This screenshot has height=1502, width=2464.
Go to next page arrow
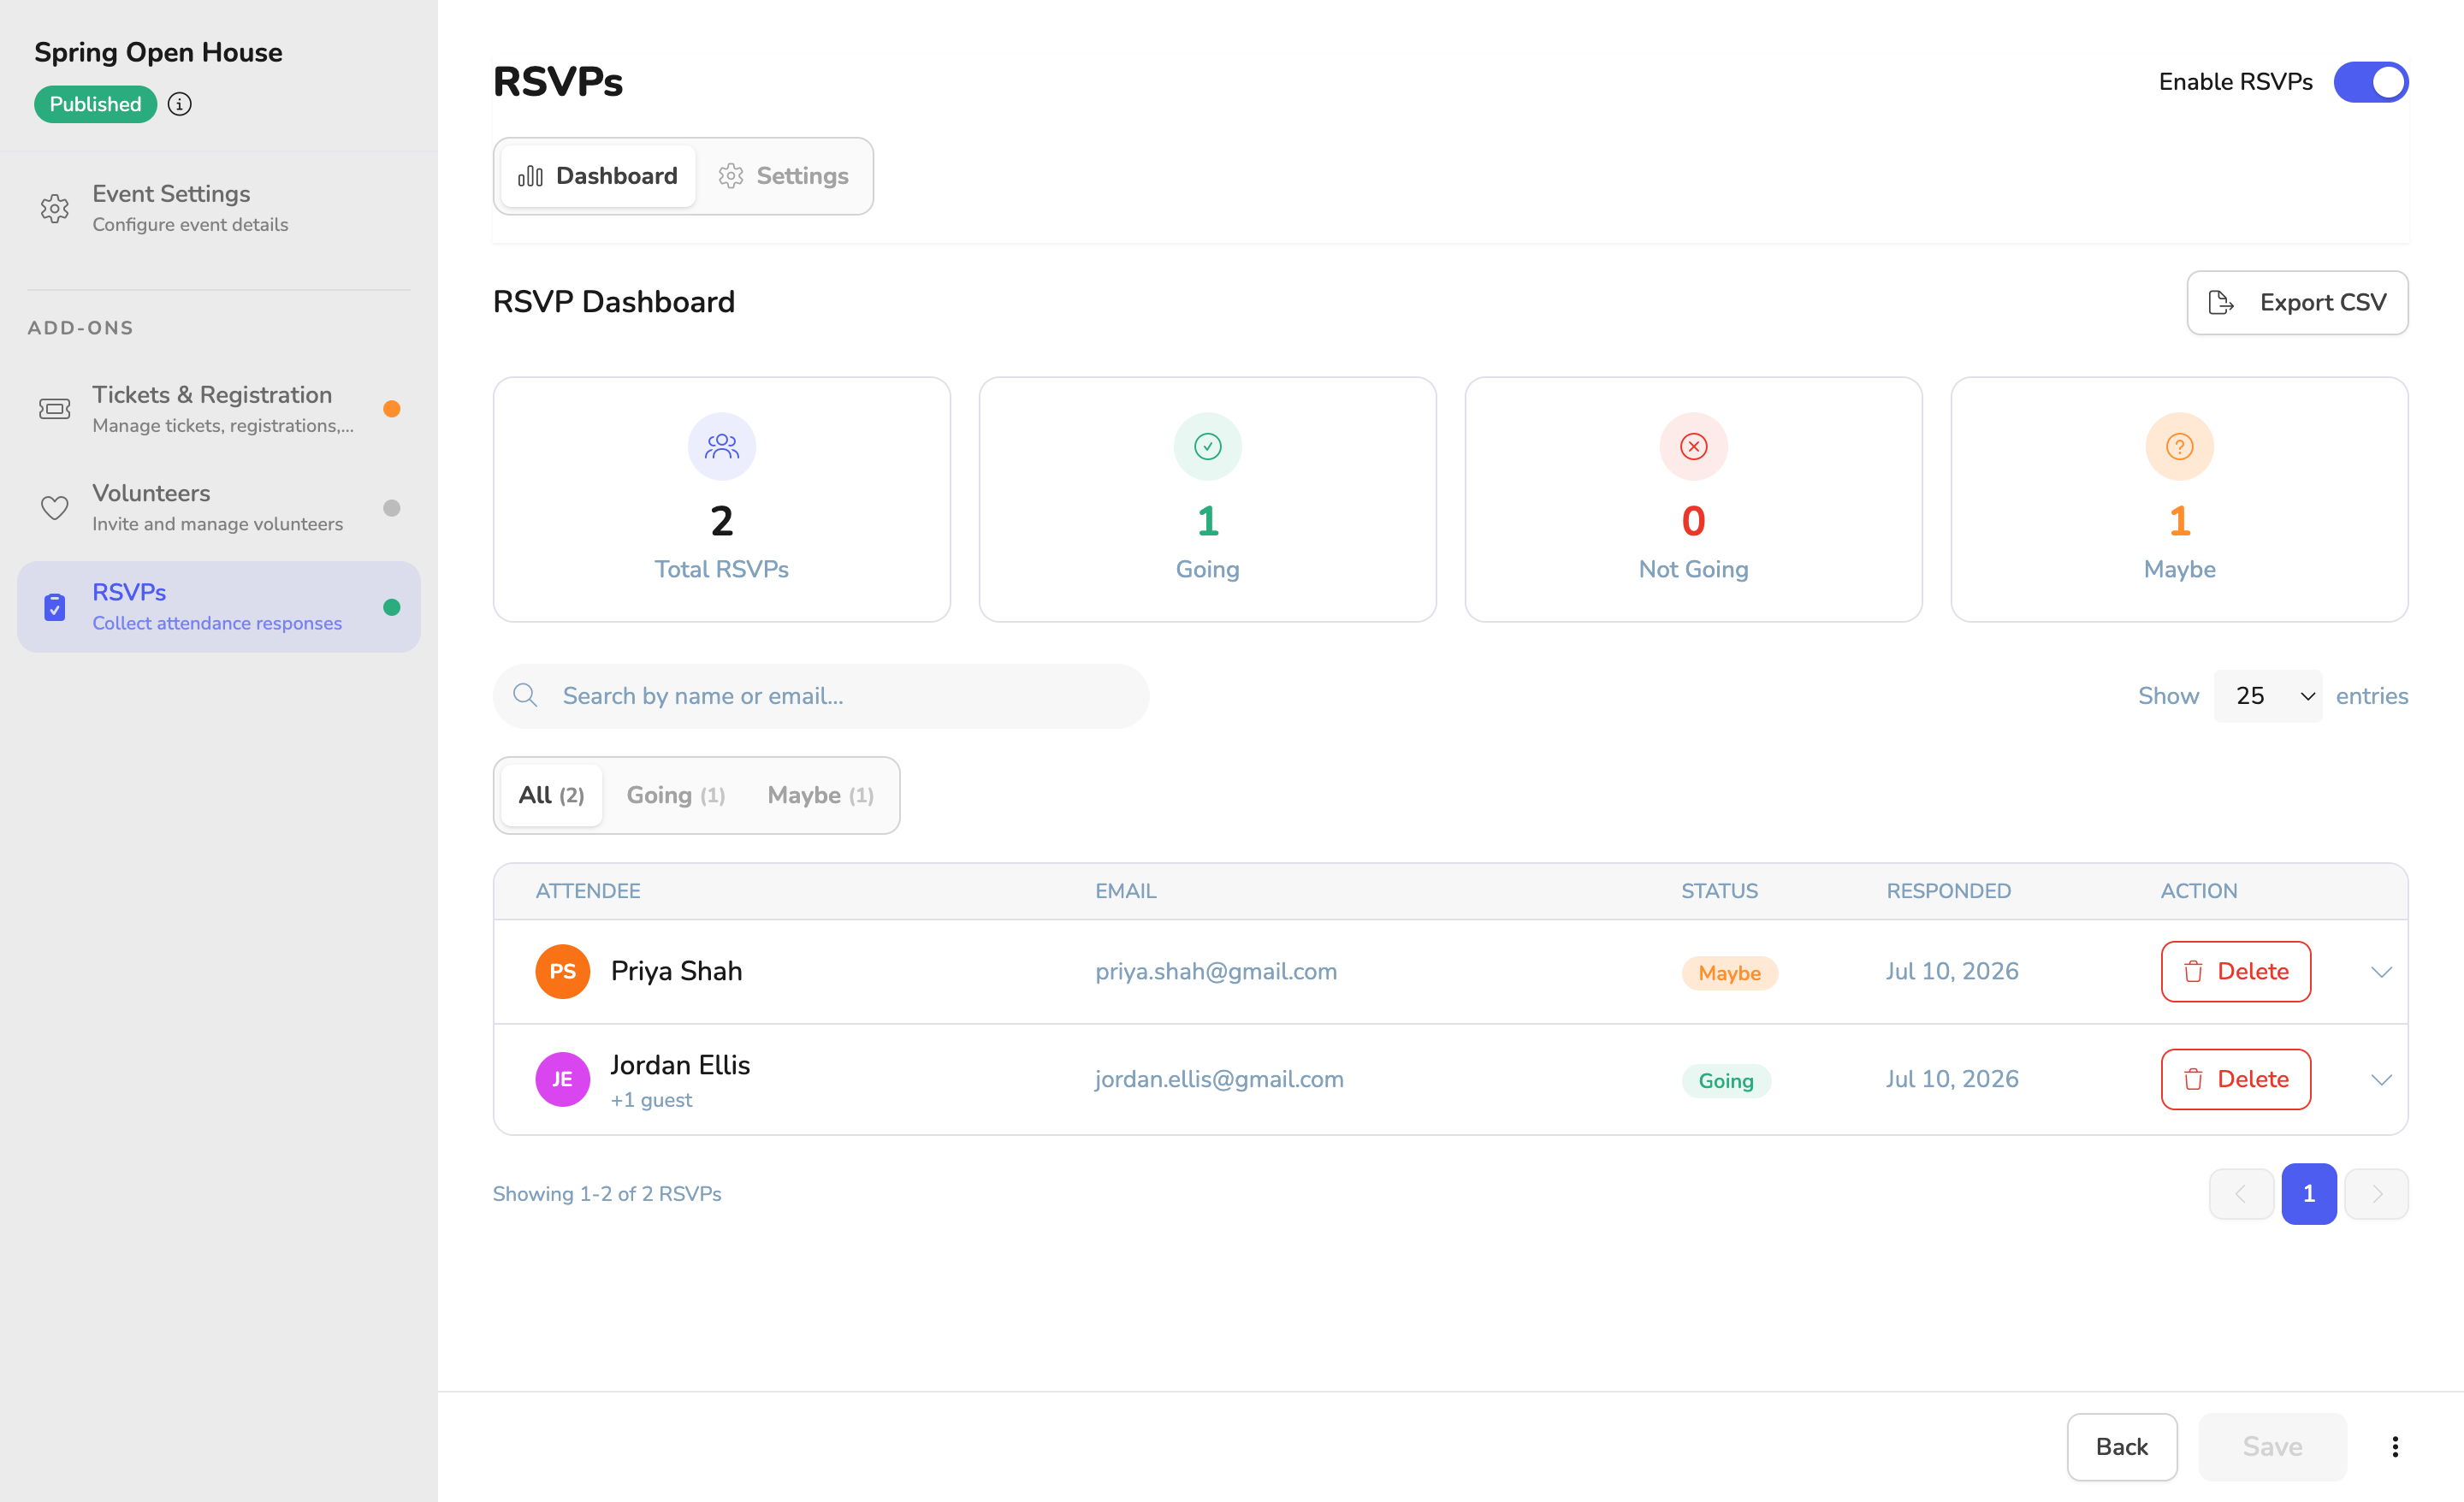coord(2376,1193)
